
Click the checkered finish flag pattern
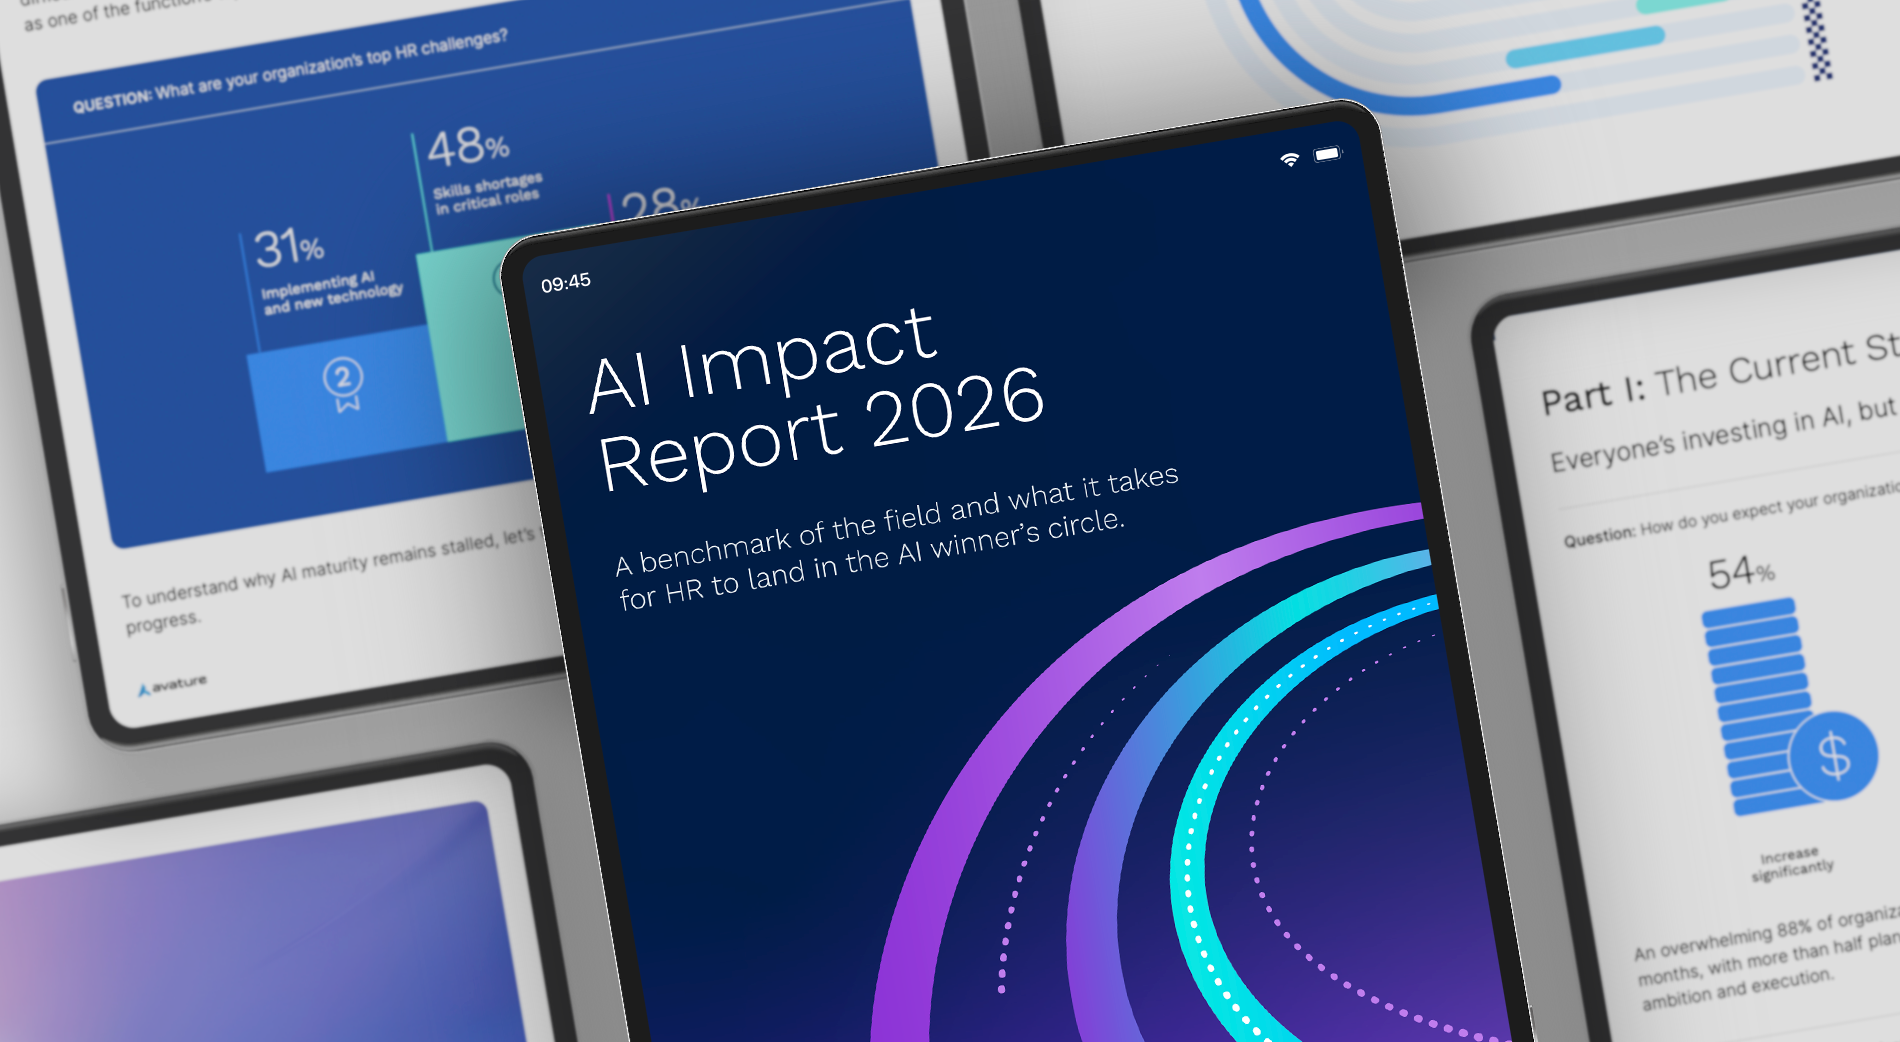(1816, 40)
